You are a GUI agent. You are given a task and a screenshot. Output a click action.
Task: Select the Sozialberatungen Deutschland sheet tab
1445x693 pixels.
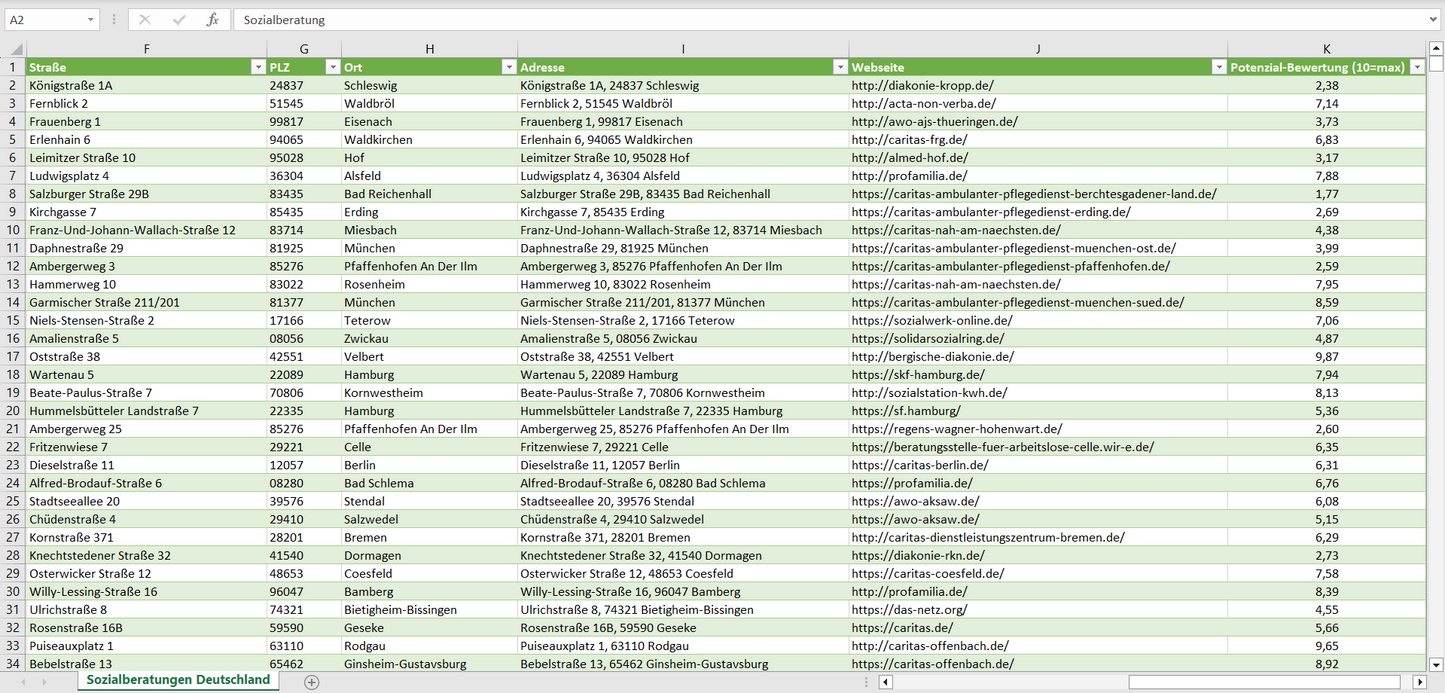pyautogui.click(x=178, y=680)
